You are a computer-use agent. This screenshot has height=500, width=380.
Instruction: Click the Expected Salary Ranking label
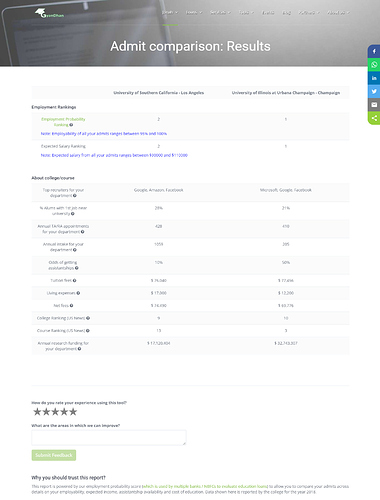coord(63,146)
